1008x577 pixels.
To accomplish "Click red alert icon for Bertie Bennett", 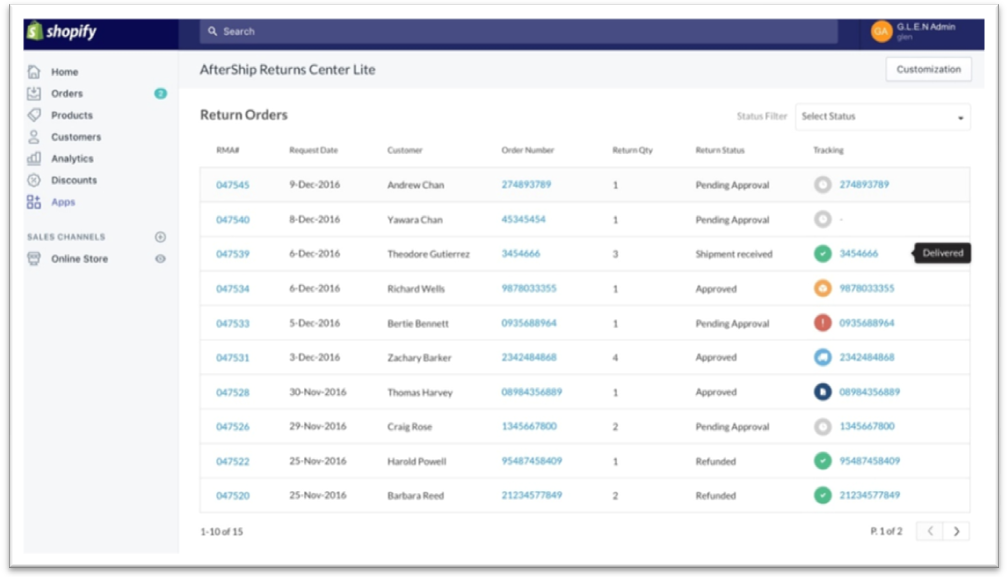I will coord(822,323).
